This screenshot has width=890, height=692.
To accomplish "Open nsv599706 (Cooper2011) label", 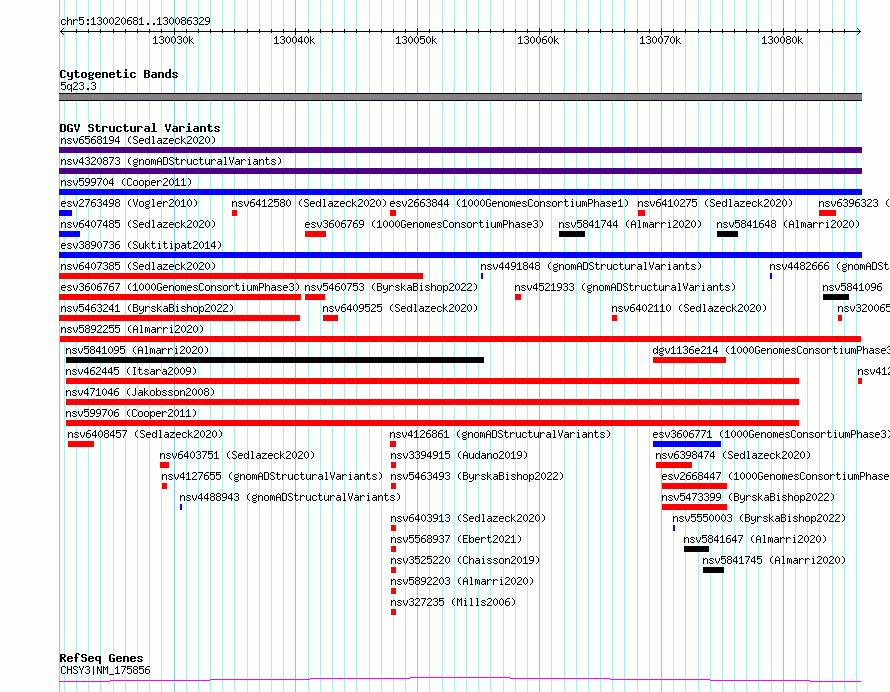I will coord(131,413).
